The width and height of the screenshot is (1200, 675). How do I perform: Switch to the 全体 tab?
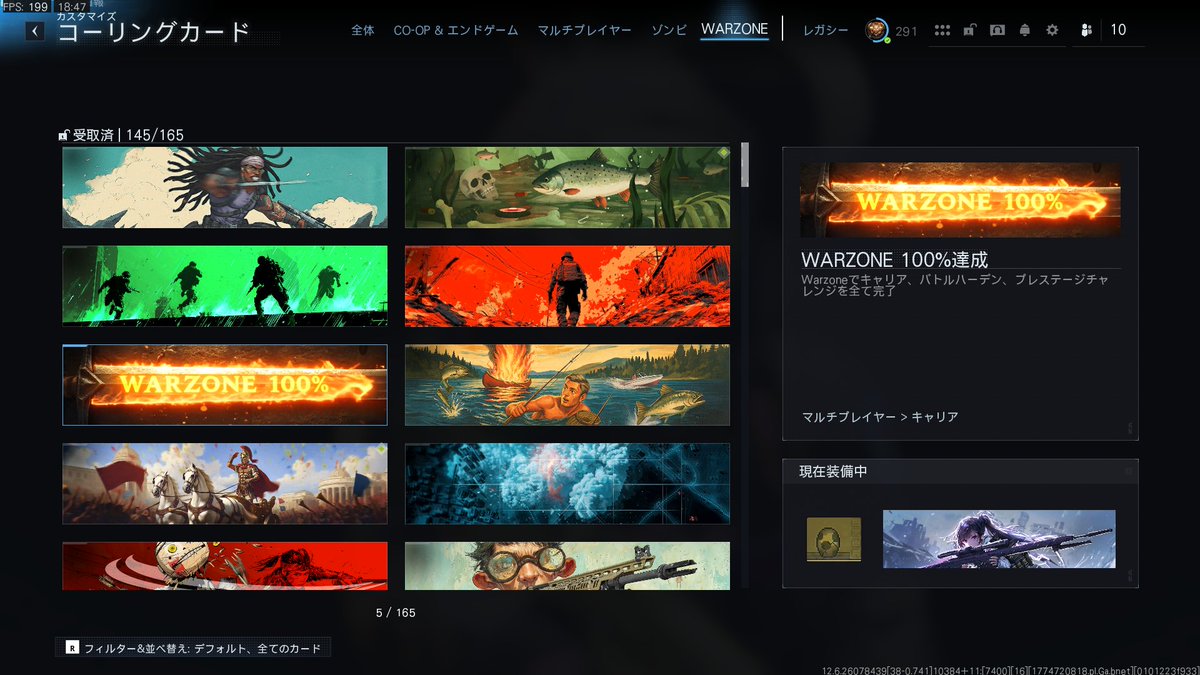(363, 30)
